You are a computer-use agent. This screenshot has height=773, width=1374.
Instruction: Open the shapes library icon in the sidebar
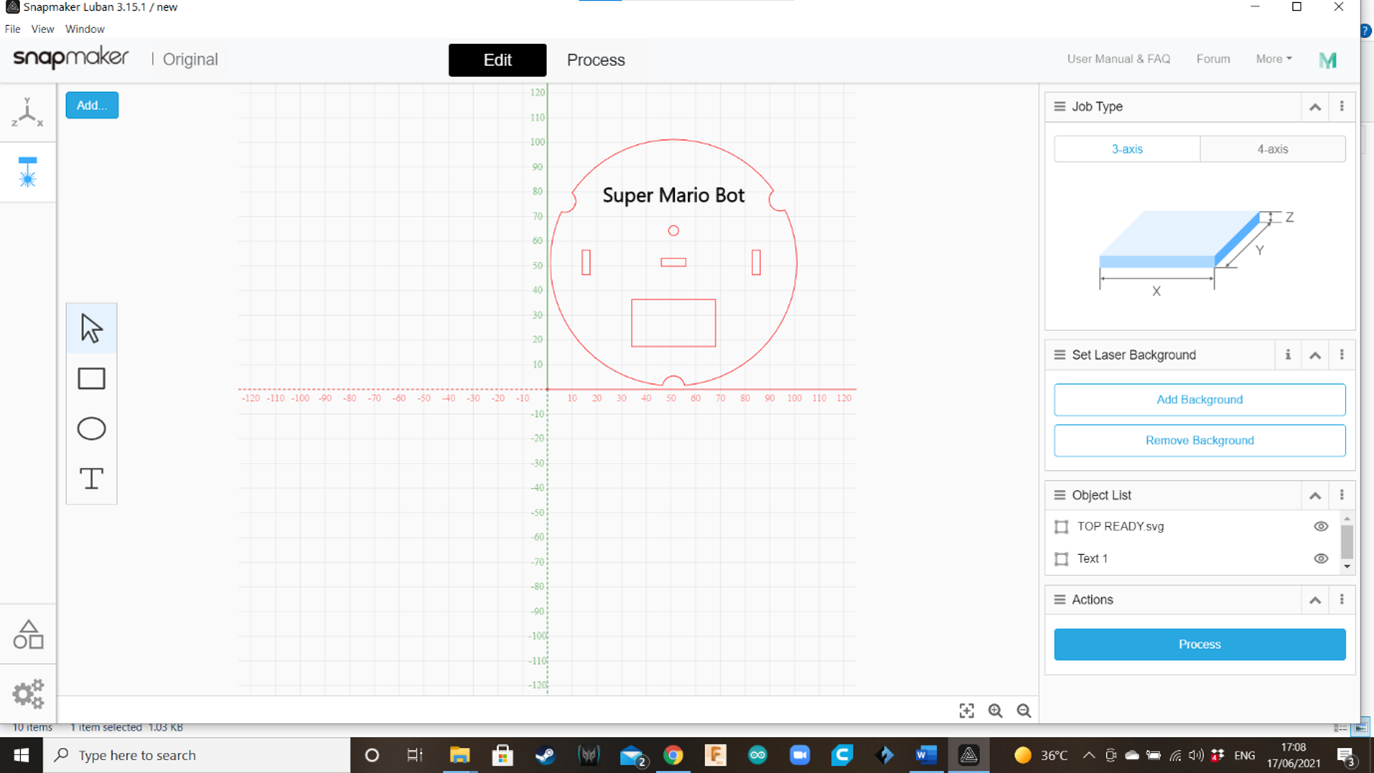point(28,634)
